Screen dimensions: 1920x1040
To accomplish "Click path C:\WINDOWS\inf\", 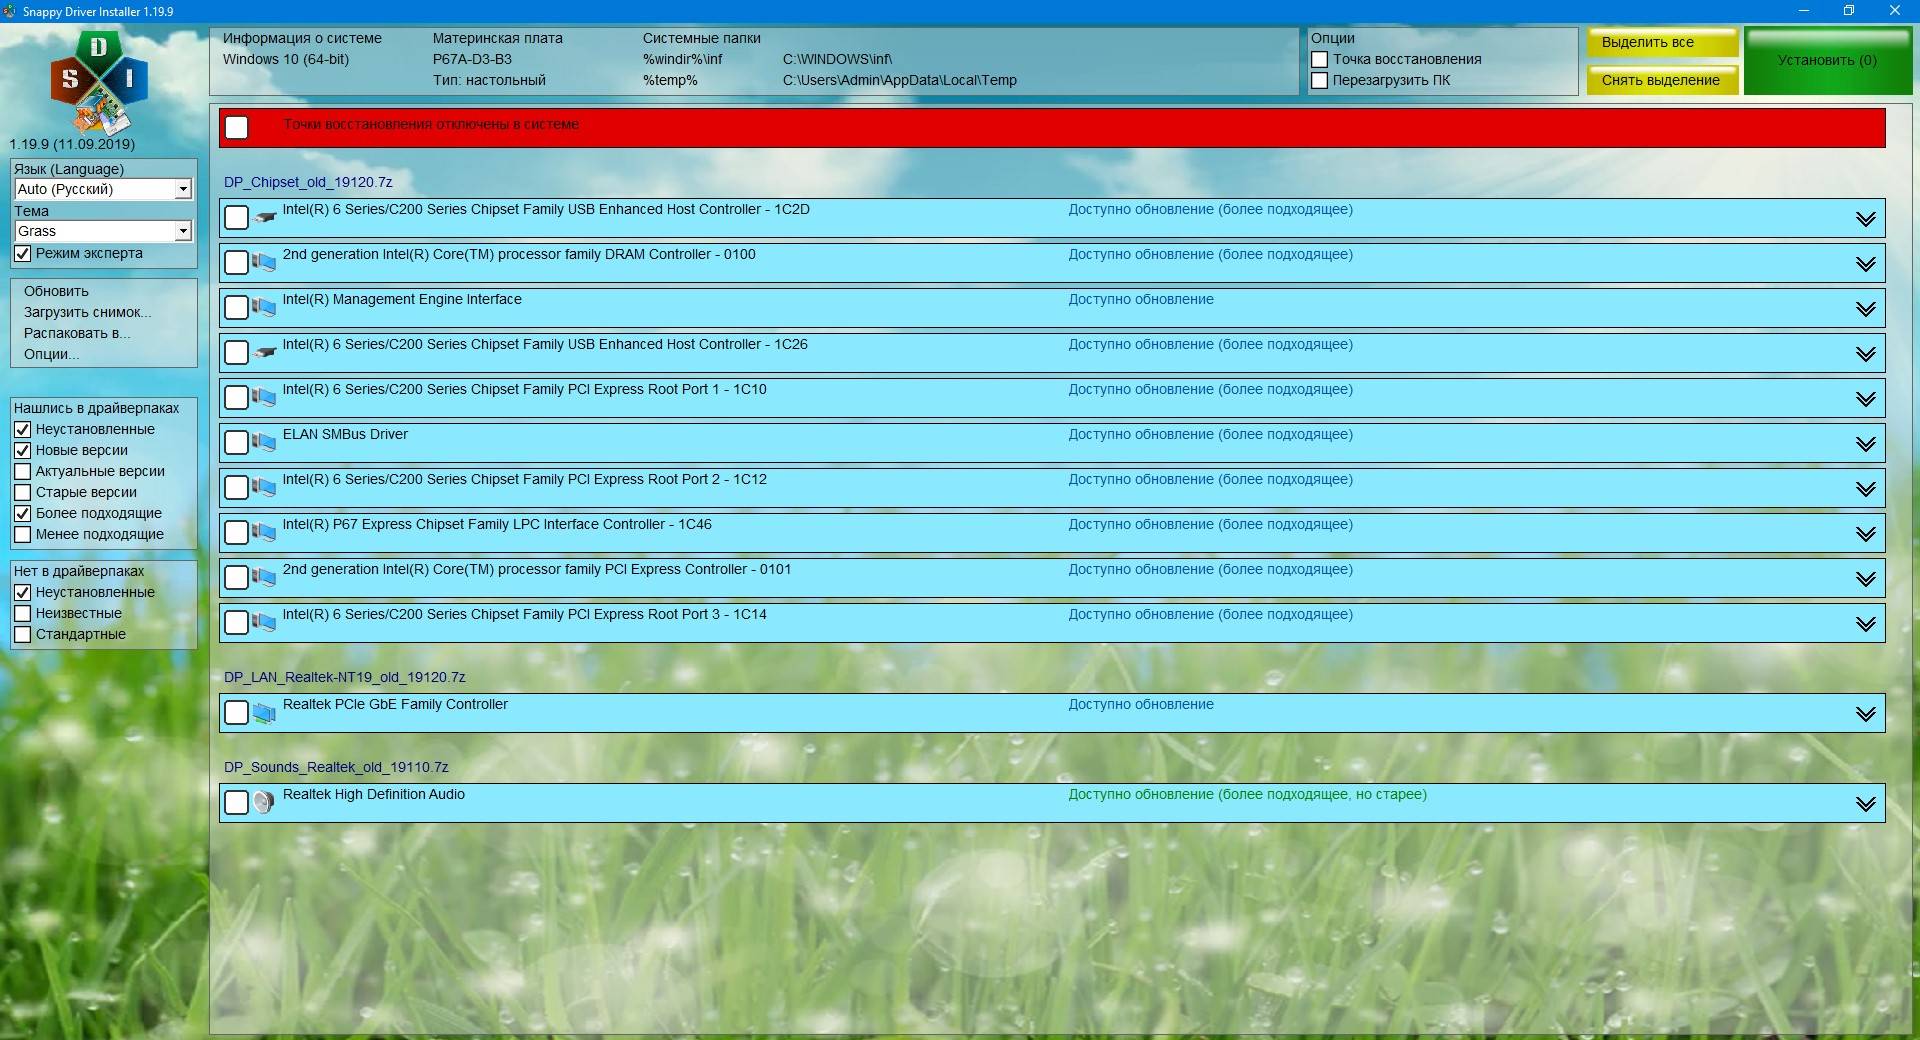I will (837, 59).
